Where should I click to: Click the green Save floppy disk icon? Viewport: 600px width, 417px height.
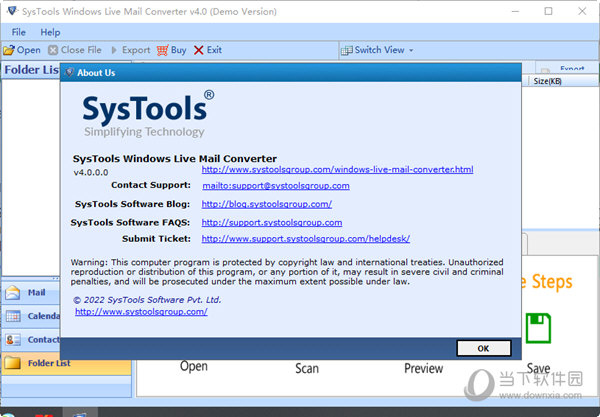[x=538, y=328]
